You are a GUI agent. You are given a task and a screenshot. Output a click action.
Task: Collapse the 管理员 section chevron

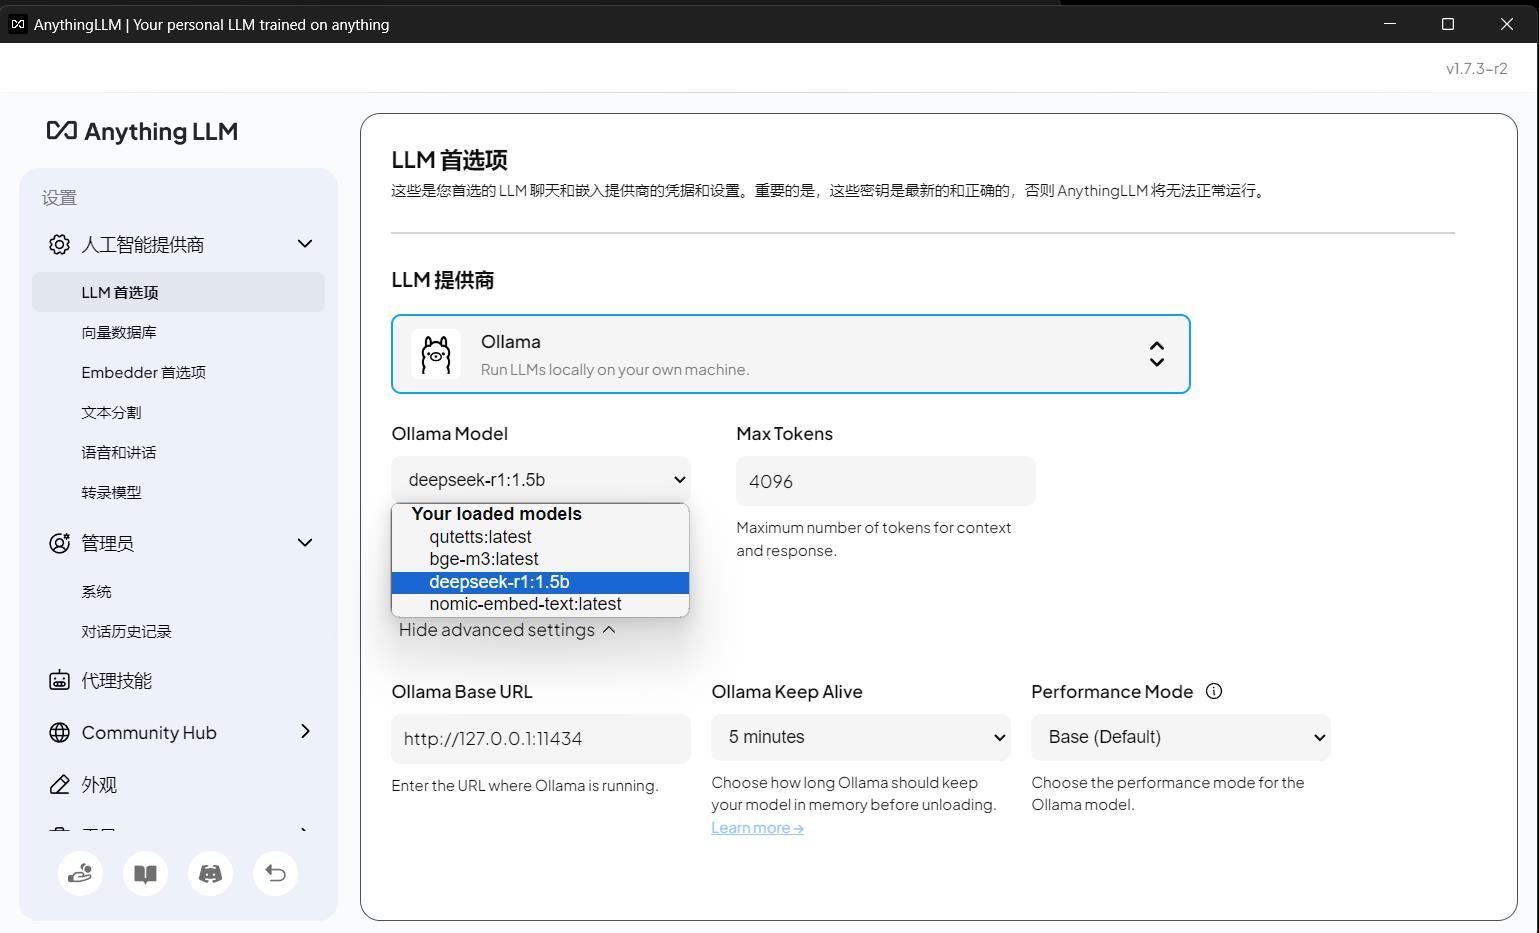pos(305,542)
